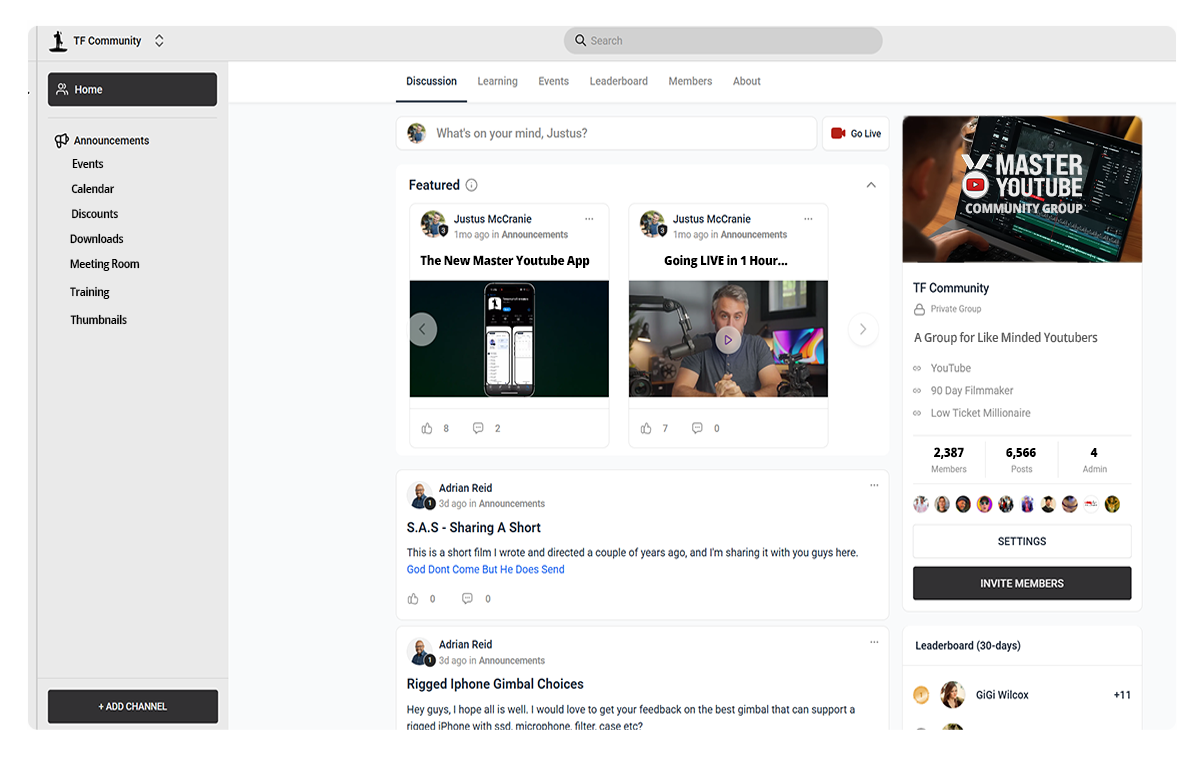Open the Learning tab
Viewport: 1204px width, 757px height.
(x=497, y=81)
